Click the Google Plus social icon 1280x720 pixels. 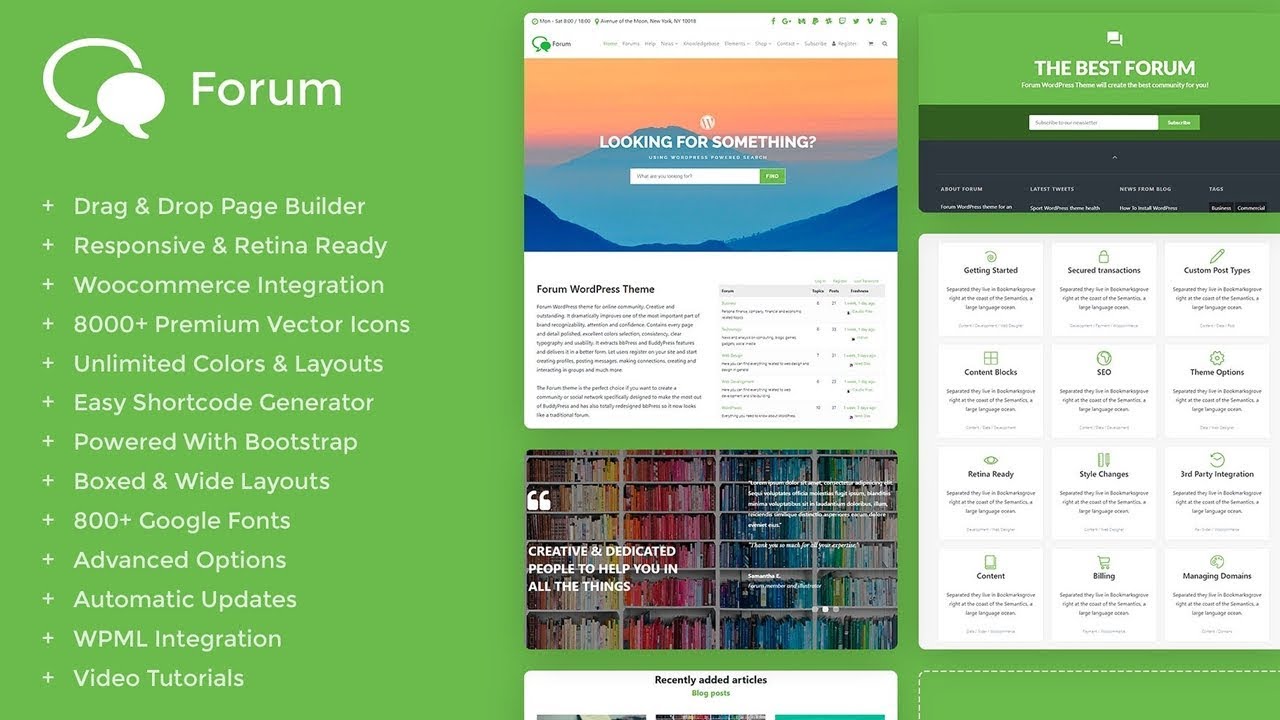[787, 21]
